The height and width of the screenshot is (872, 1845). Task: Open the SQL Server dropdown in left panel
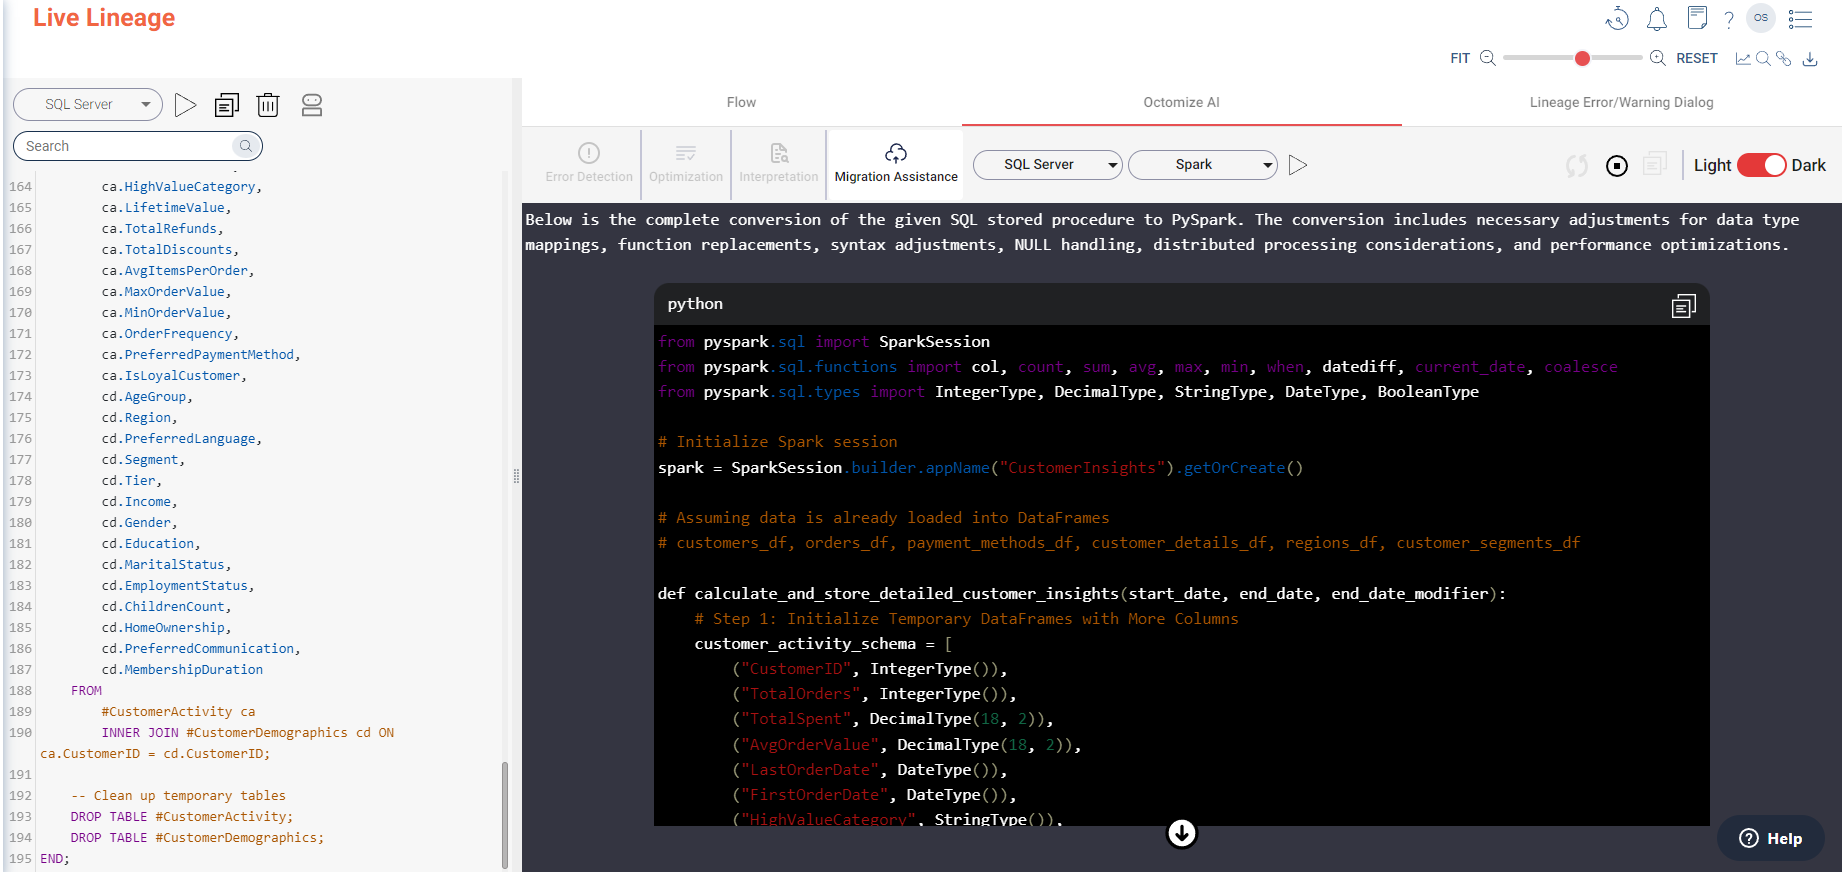(88, 104)
